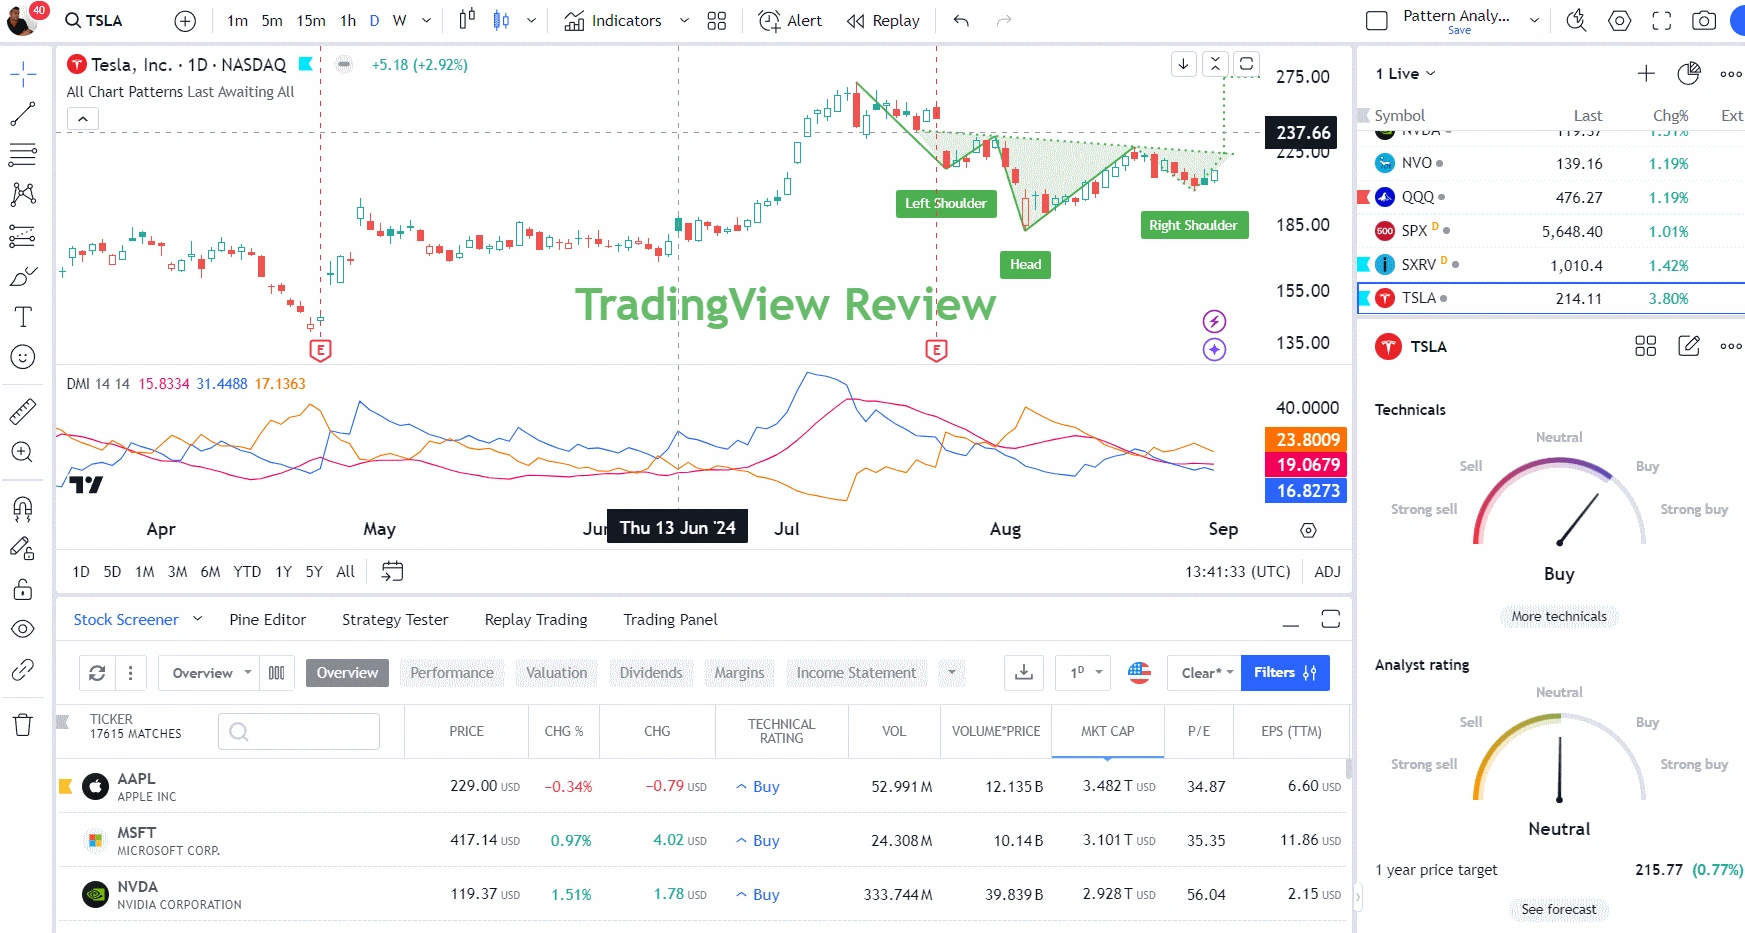Open the Overview screener dropdown
This screenshot has height=933, width=1745.
[207, 673]
